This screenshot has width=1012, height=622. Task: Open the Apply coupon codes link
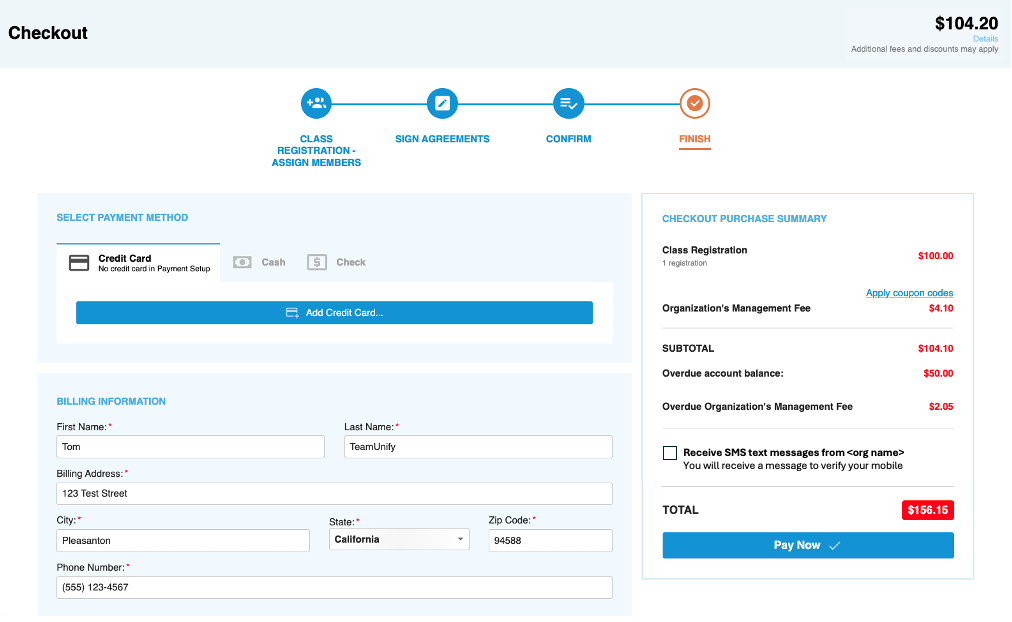pyautogui.click(x=909, y=293)
